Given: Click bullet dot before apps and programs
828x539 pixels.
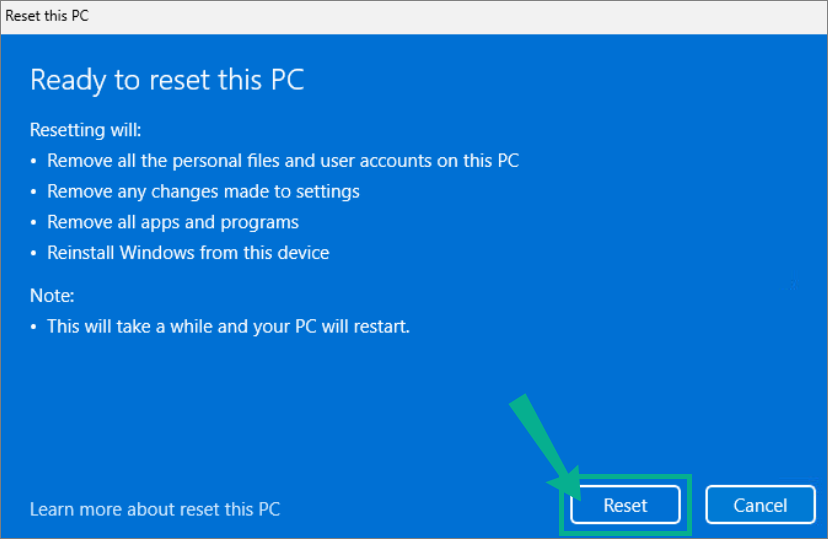Looking at the screenshot, I should [33, 222].
